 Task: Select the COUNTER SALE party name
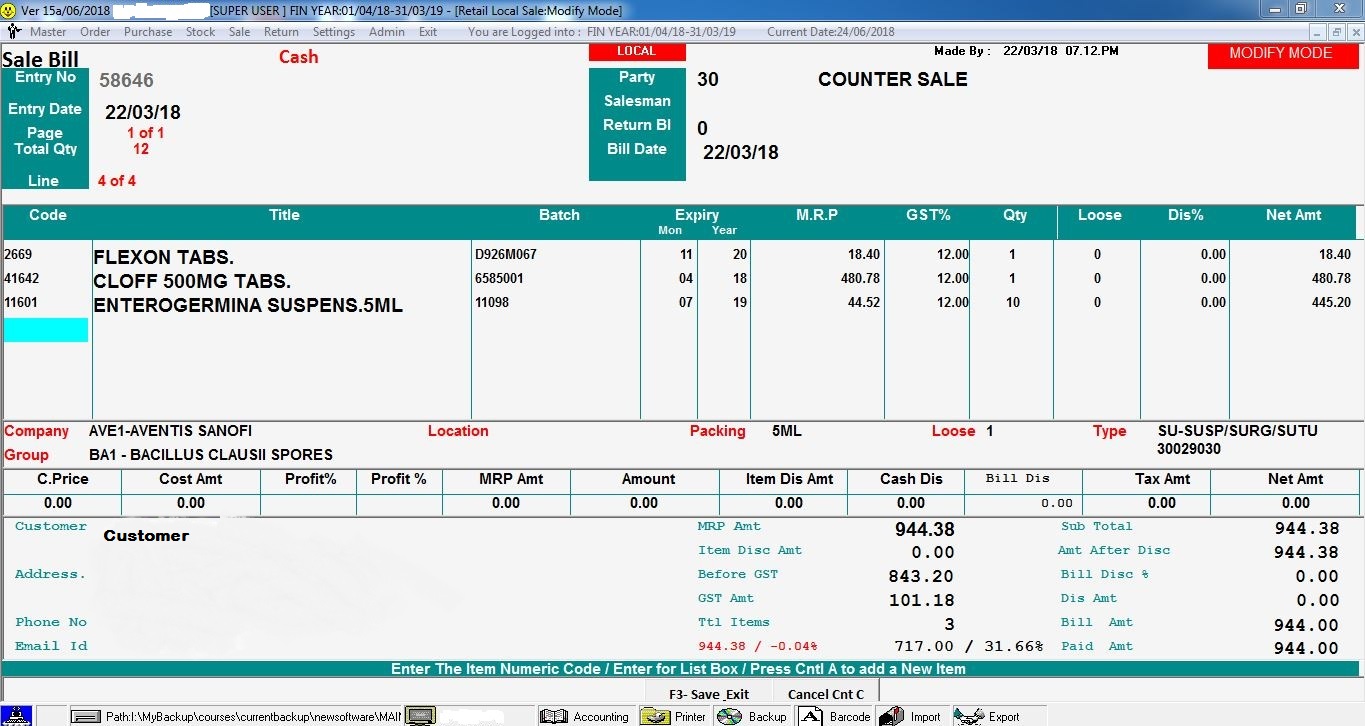[x=891, y=79]
